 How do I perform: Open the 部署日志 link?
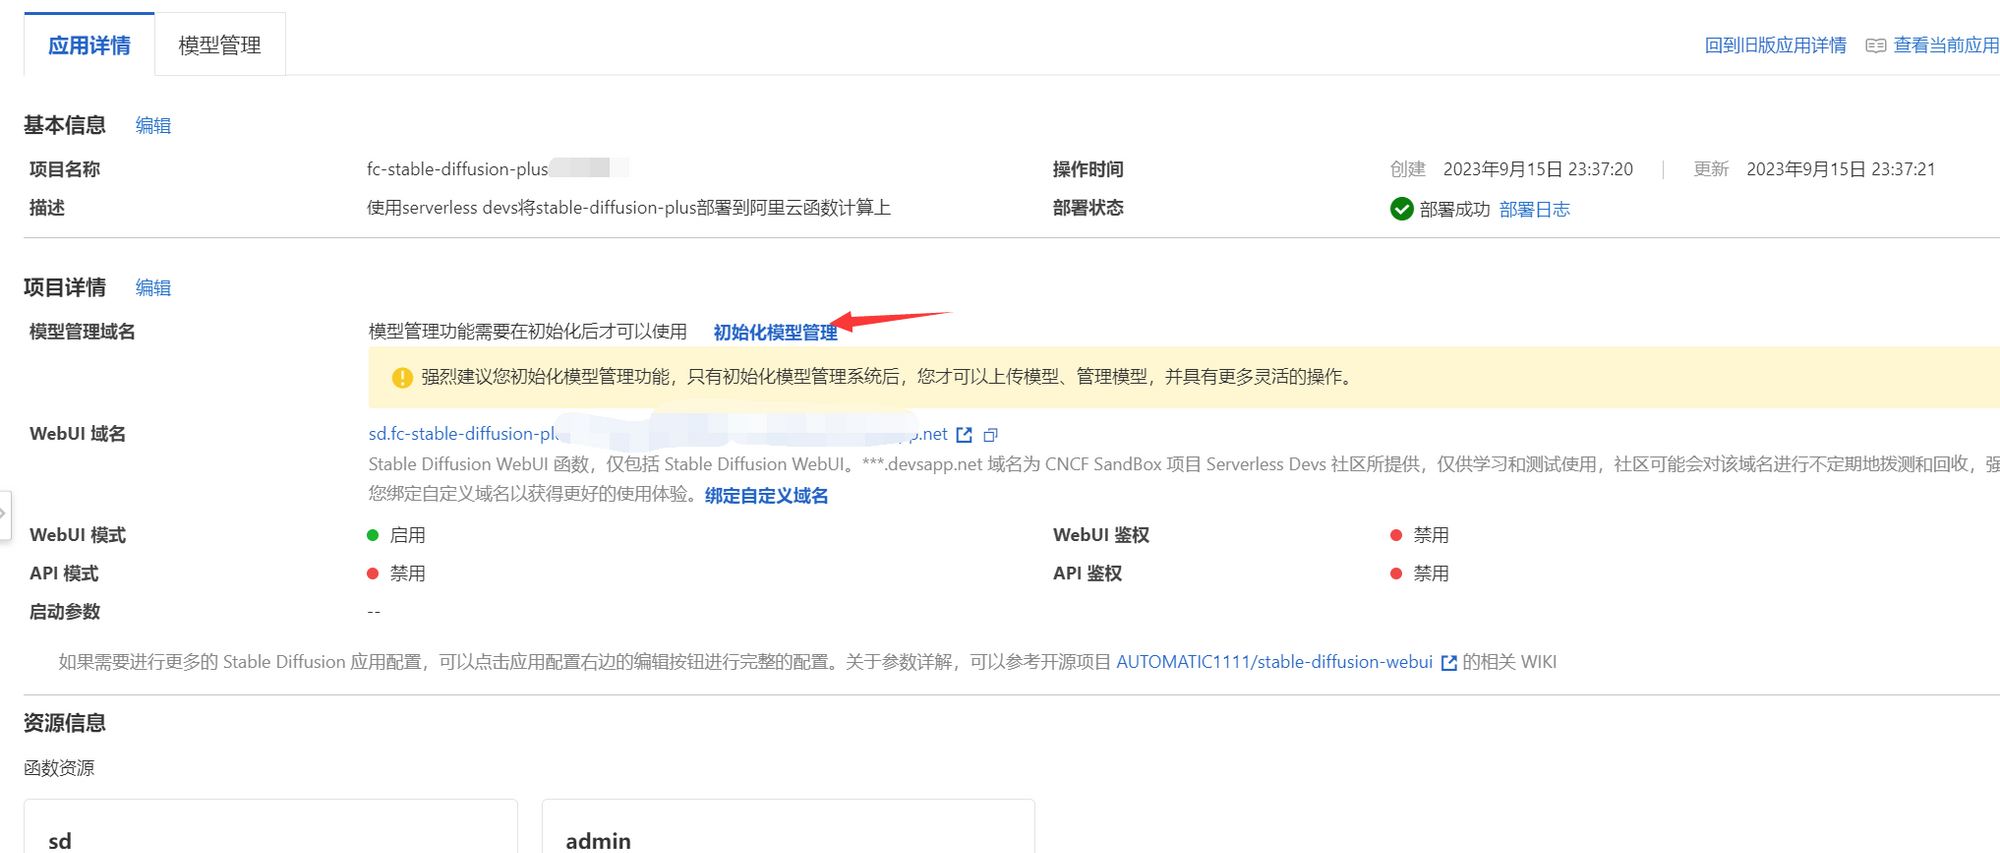pos(1534,209)
